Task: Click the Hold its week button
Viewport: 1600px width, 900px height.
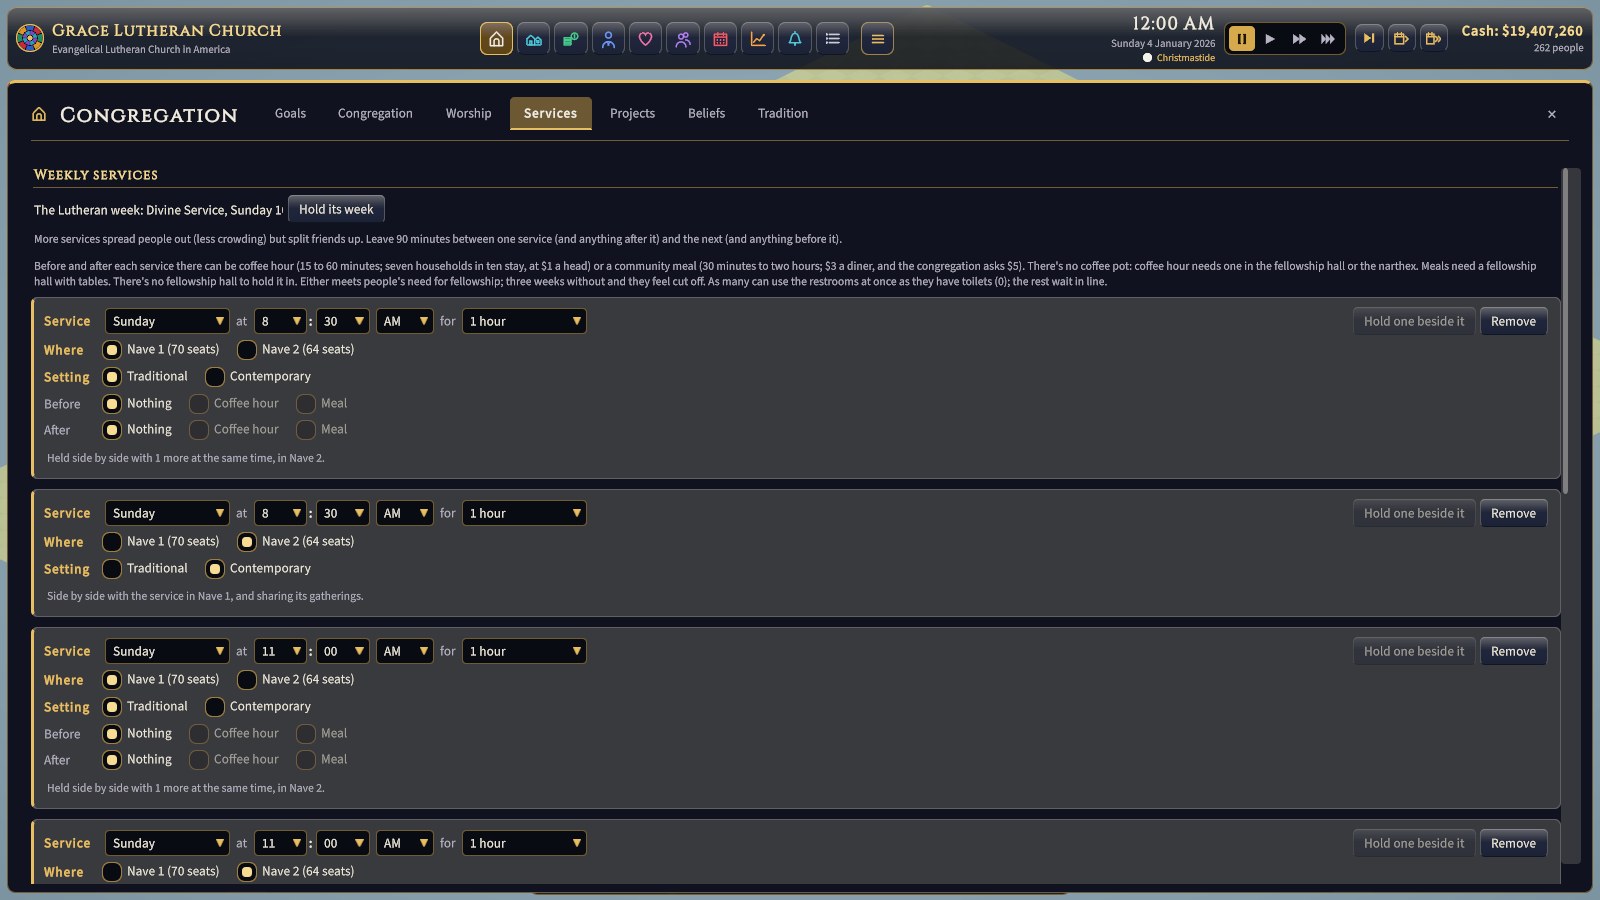Action: click(x=336, y=209)
